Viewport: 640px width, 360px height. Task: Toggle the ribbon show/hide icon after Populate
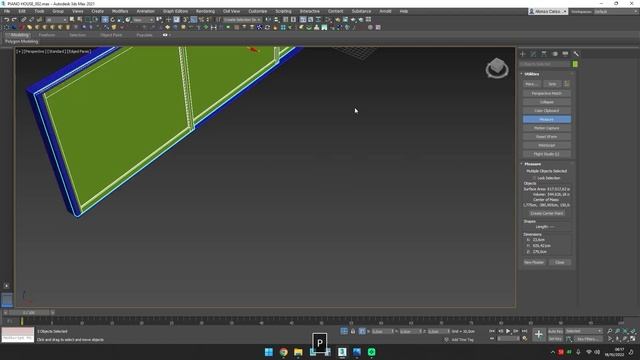click(x=165, y=35)
